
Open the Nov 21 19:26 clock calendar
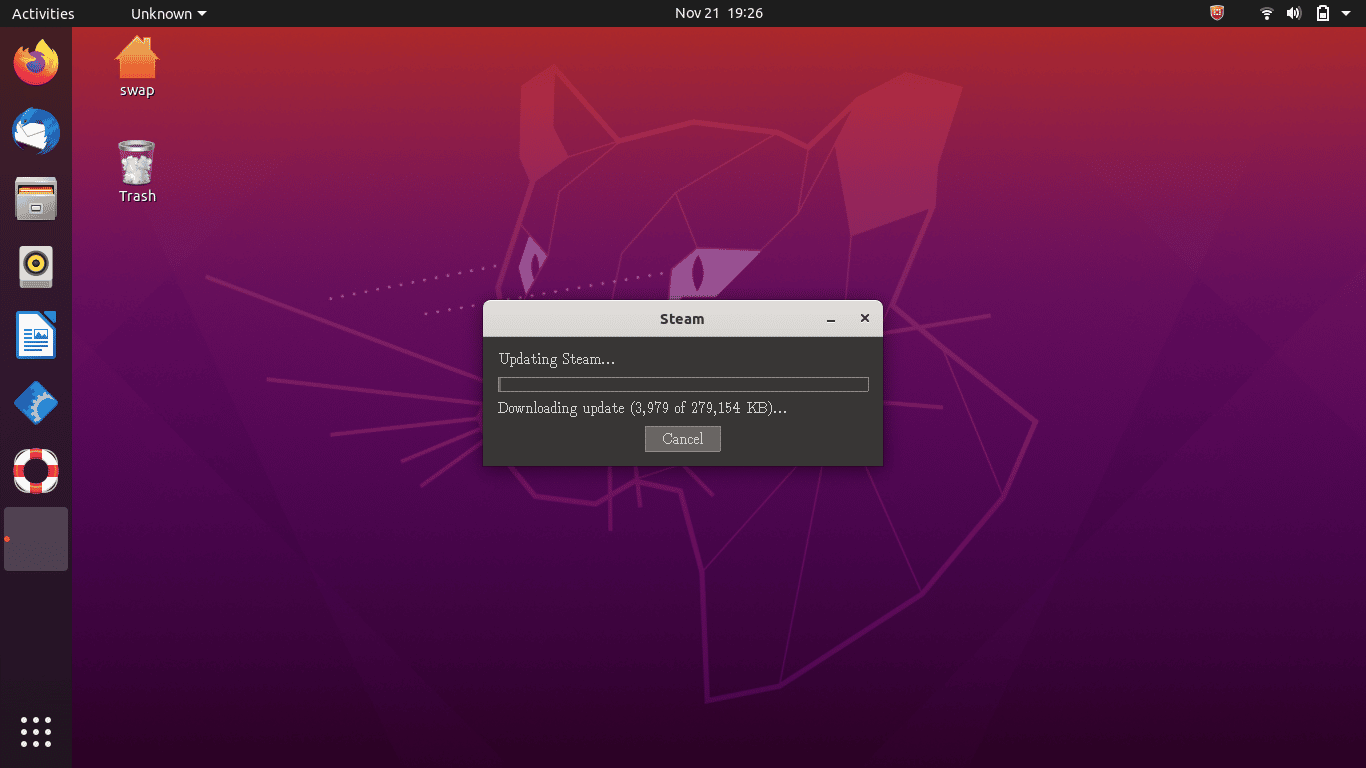[719, 13]
